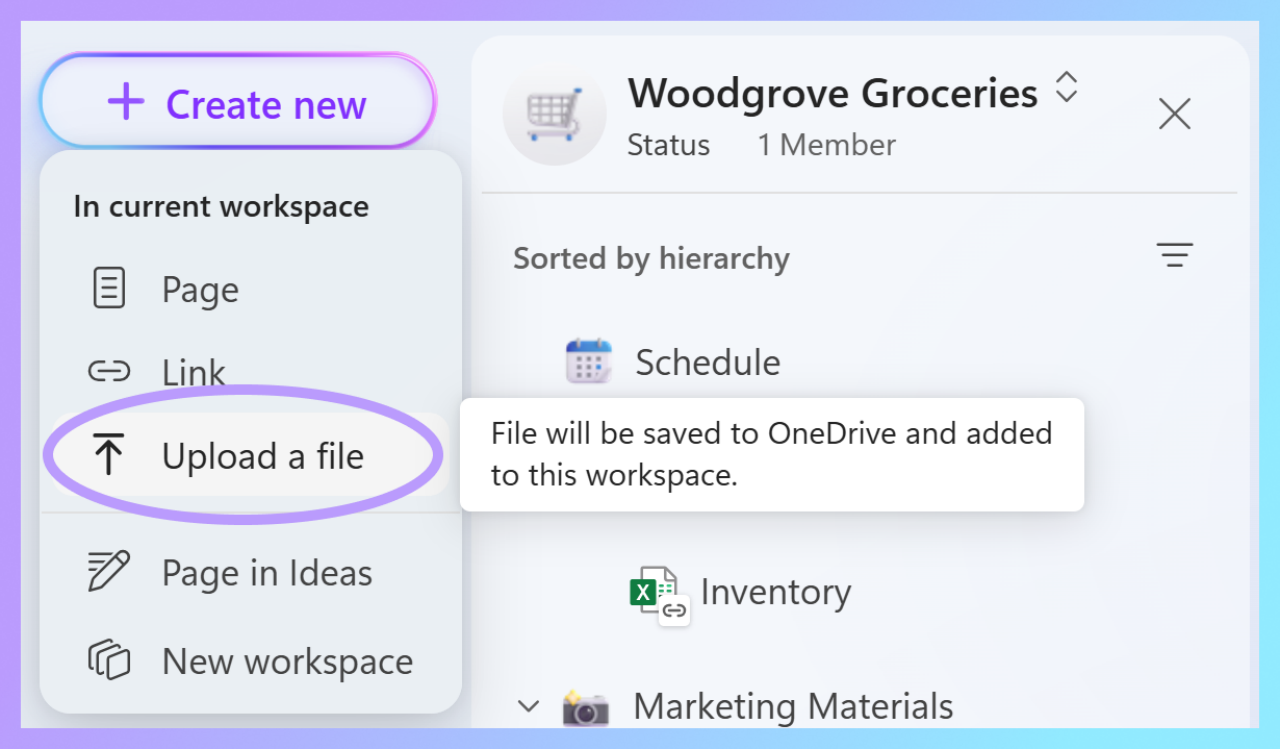Open the Schedule page in the workspace
This screenshot has width=1280, height=749.
pos(707,361)
